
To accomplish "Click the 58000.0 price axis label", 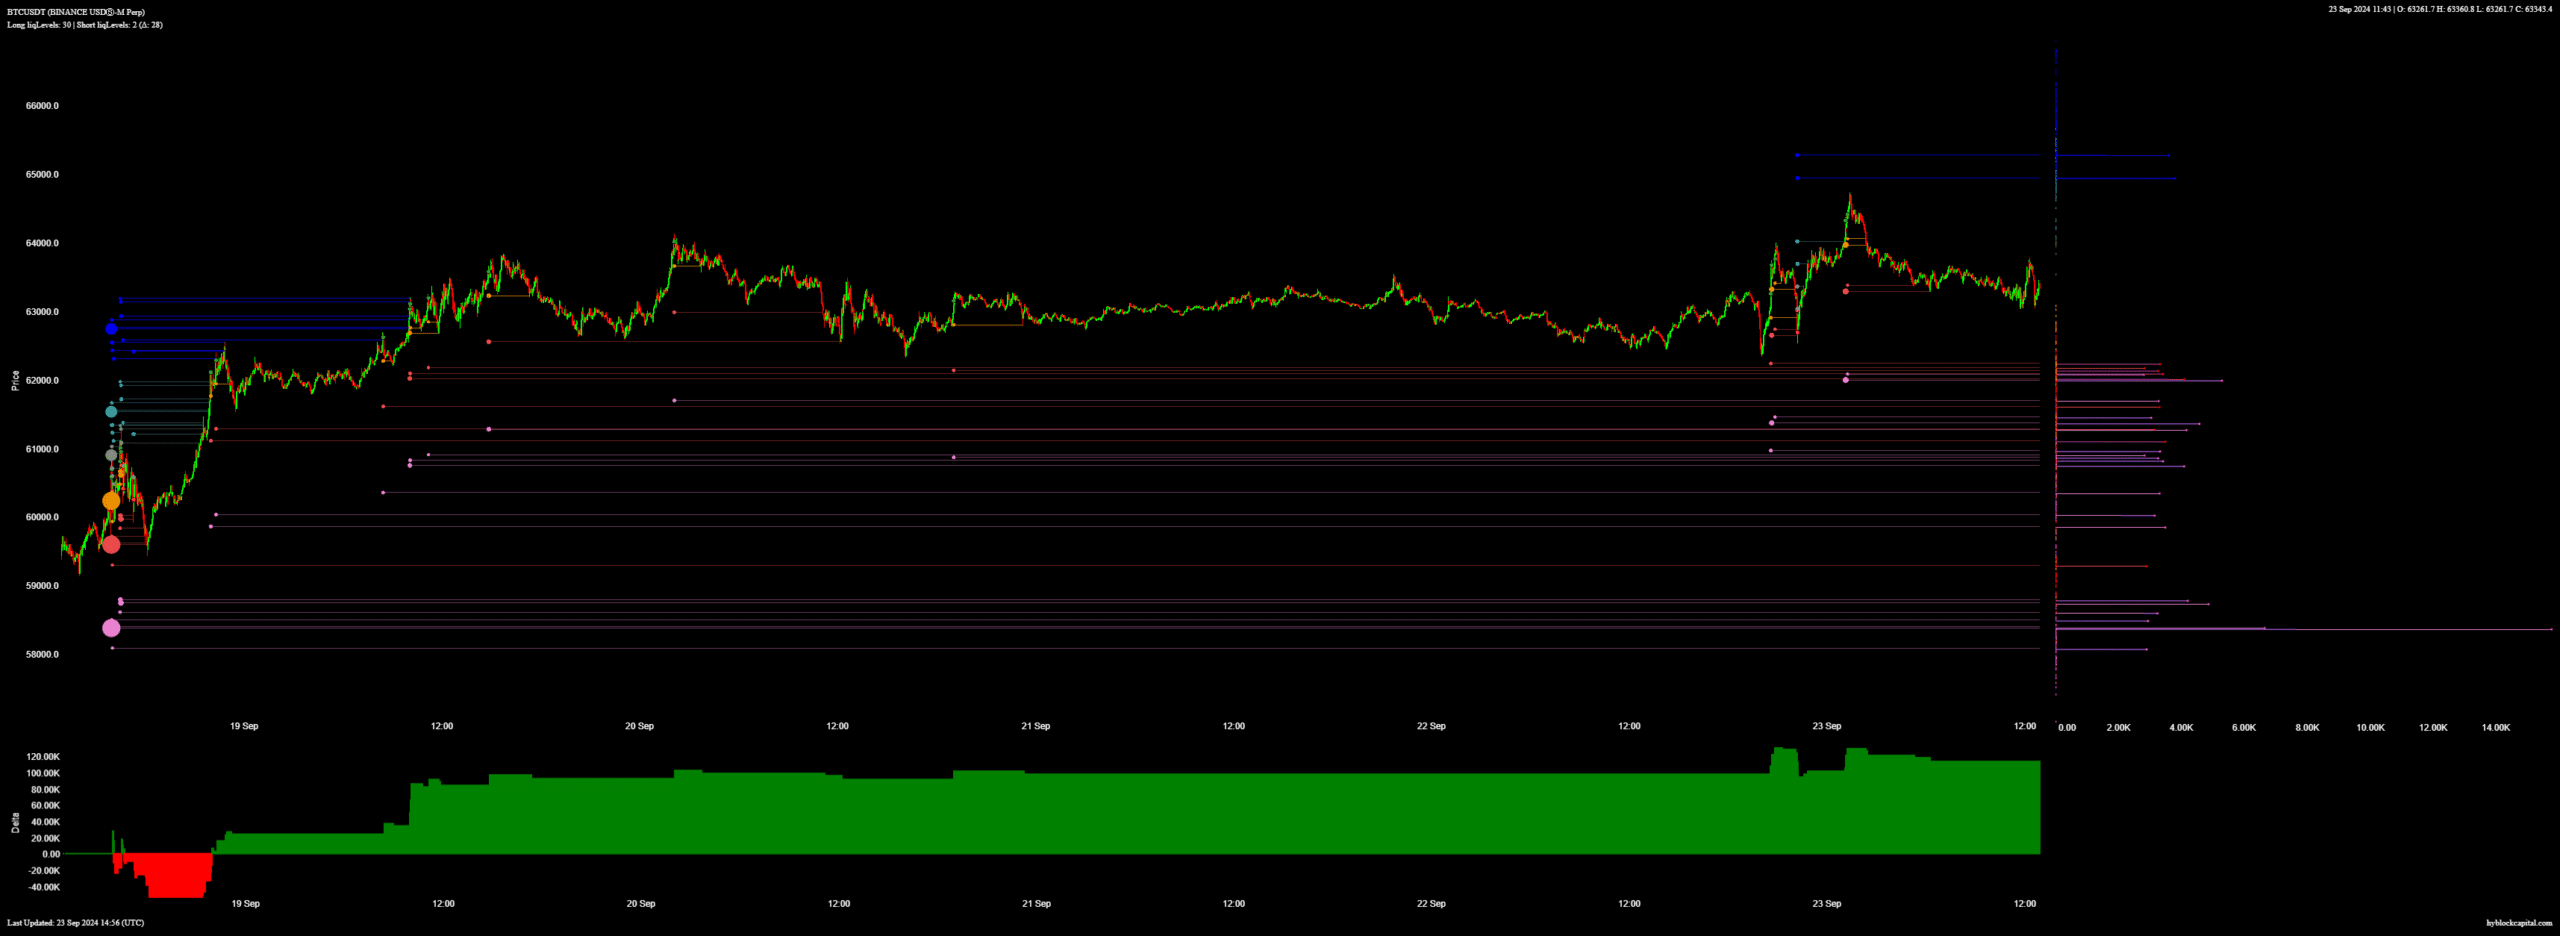I will 42,655.
